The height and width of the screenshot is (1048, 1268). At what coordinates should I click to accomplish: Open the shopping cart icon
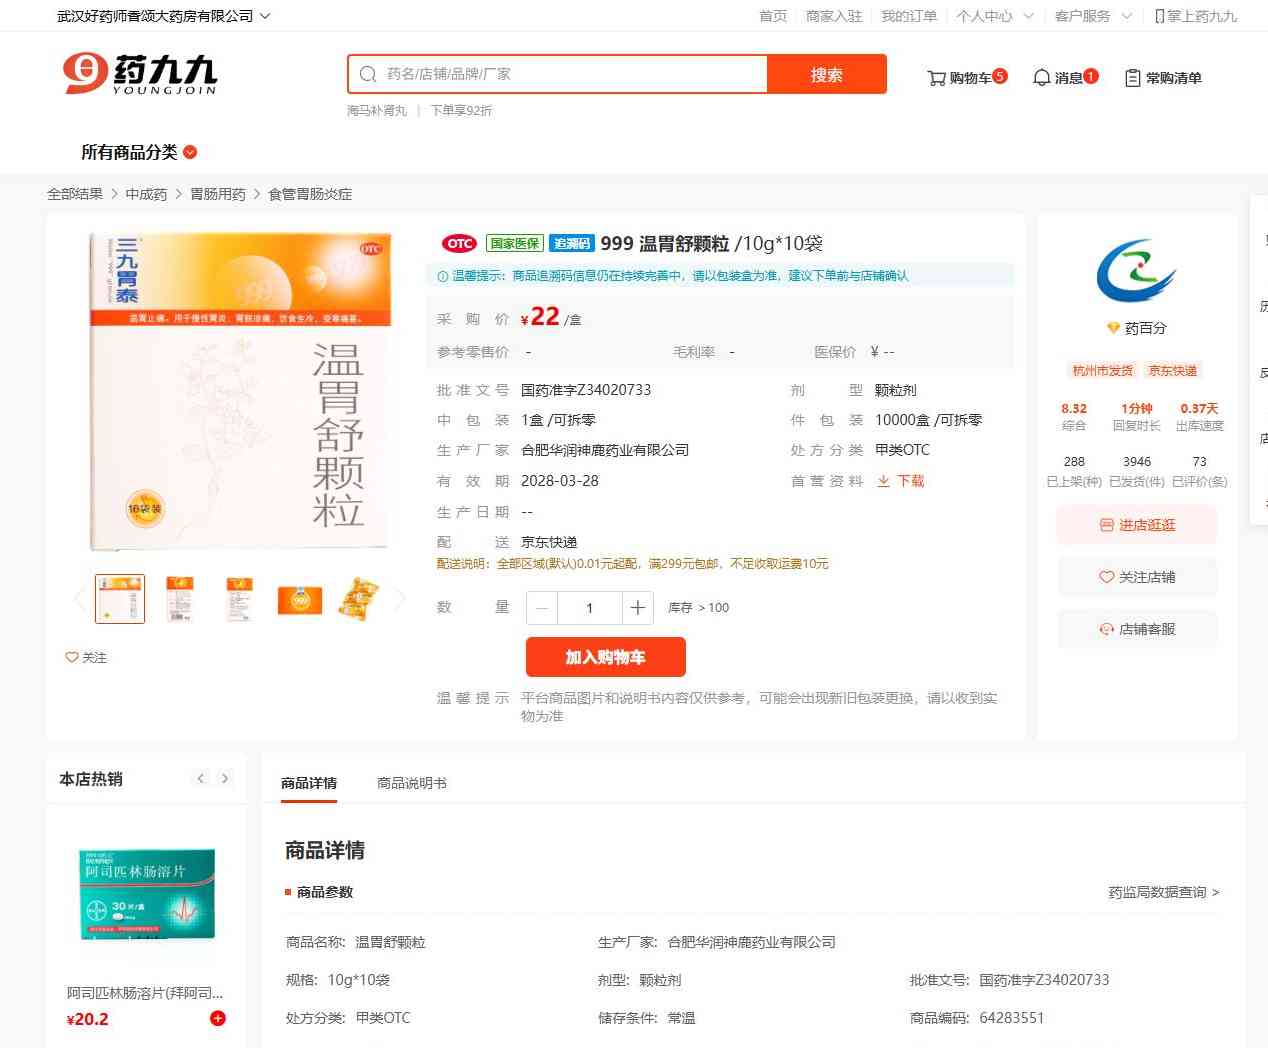pos(937,78)
